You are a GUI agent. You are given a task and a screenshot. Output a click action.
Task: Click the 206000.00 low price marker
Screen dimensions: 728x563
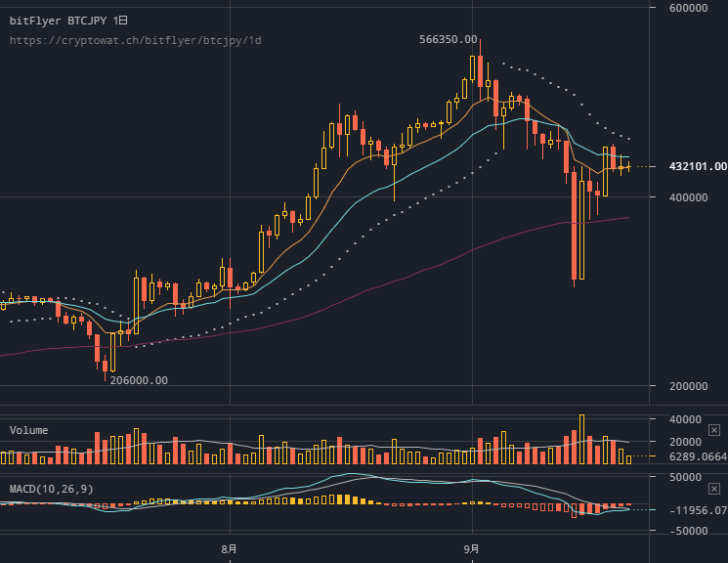point(138,380)
